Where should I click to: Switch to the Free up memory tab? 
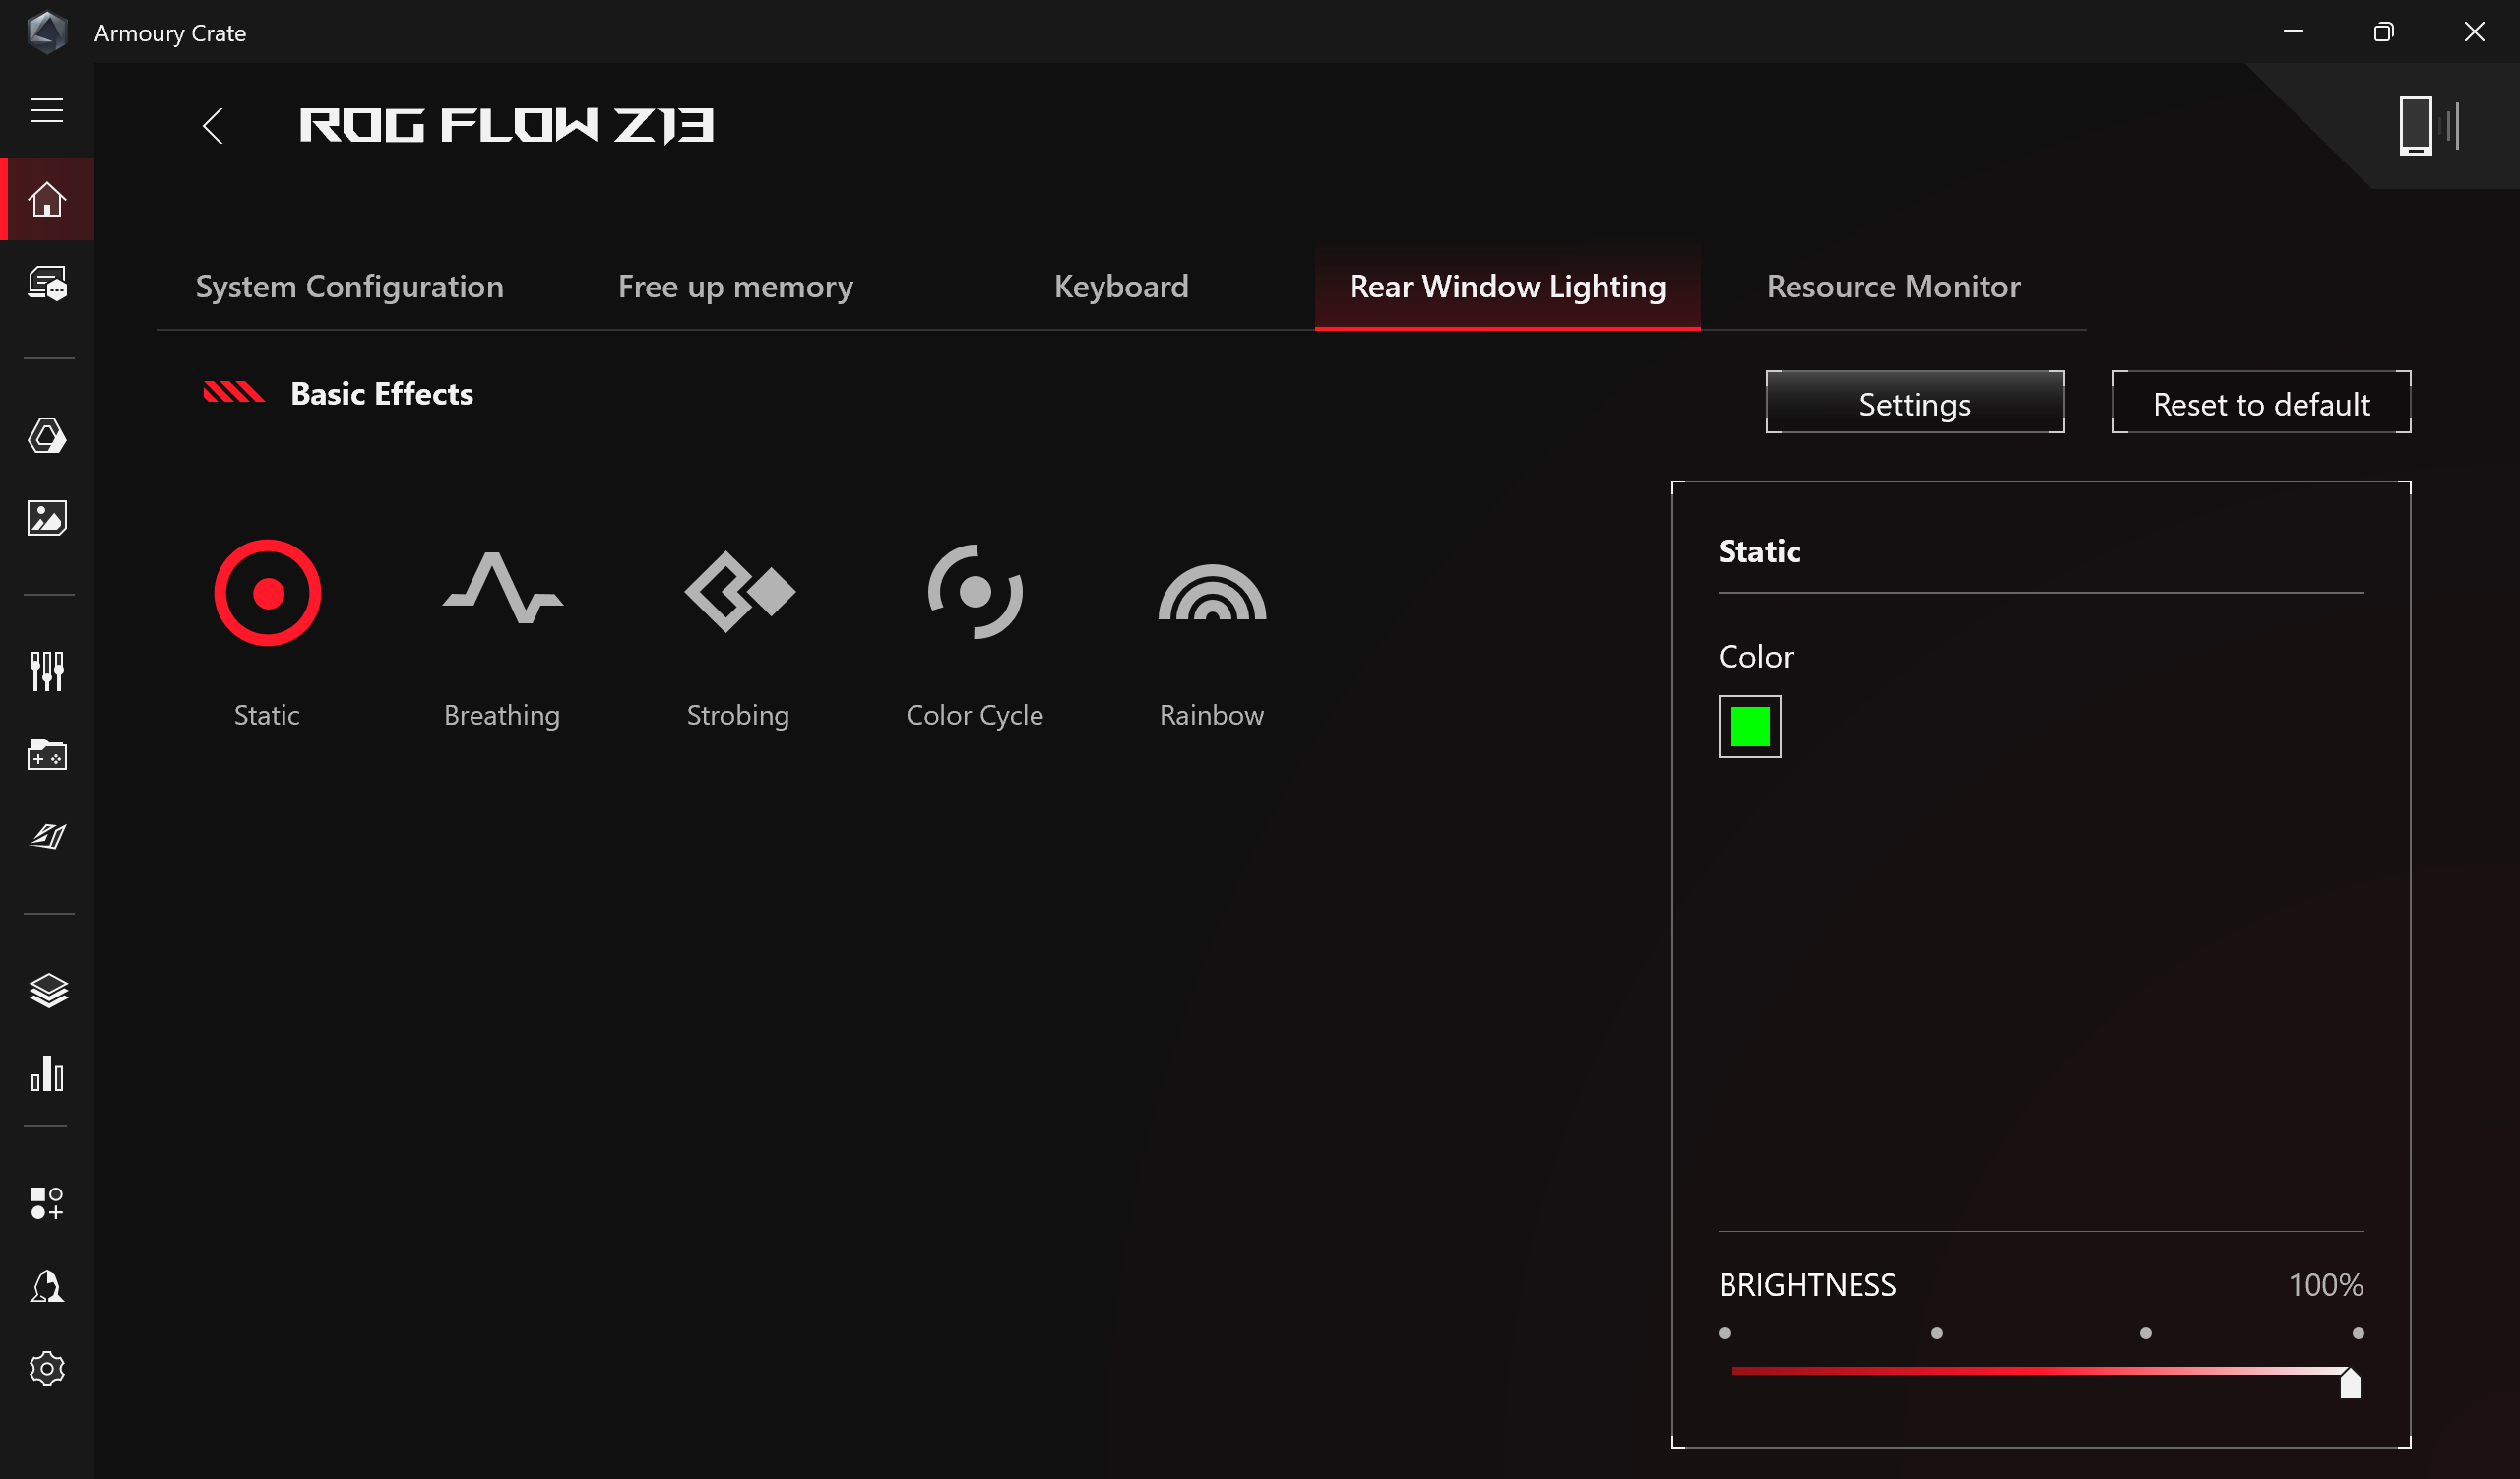pyautogui.click(x=736, y=287)
